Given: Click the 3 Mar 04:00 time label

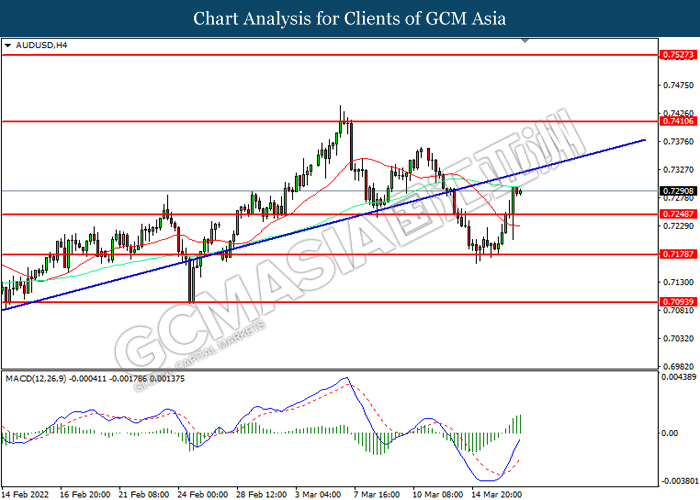Looking at the screenshot, I should pyautogui.click(x=318, y=494).
